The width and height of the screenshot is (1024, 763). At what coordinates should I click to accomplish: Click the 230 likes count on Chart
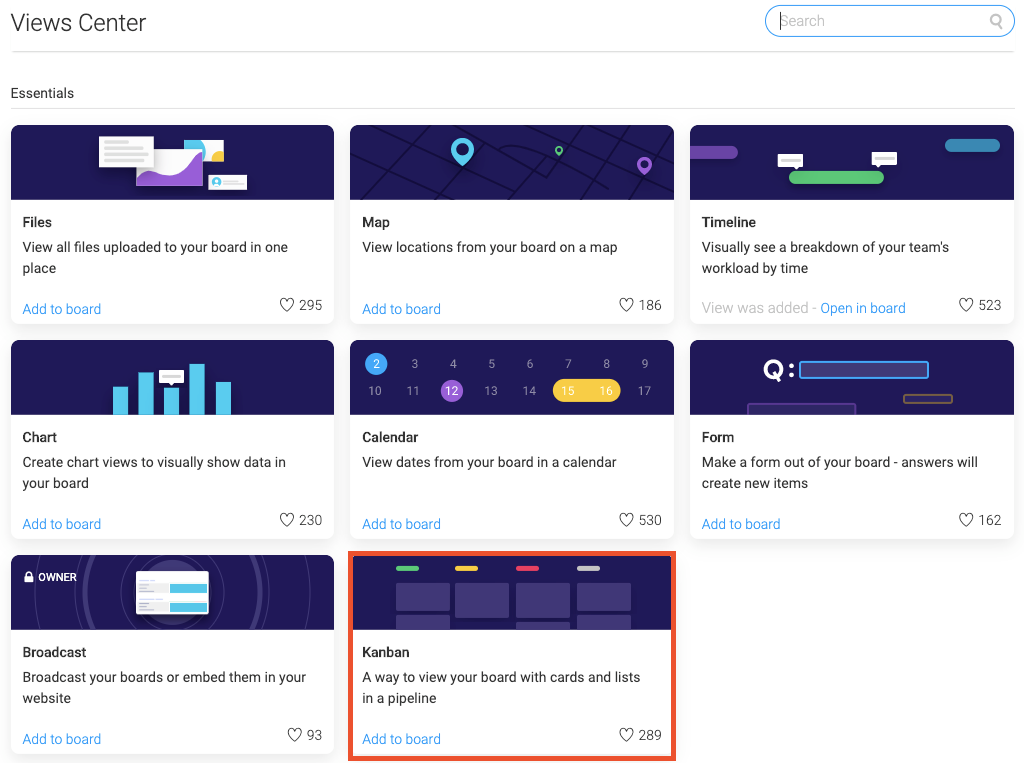point(311,520)
